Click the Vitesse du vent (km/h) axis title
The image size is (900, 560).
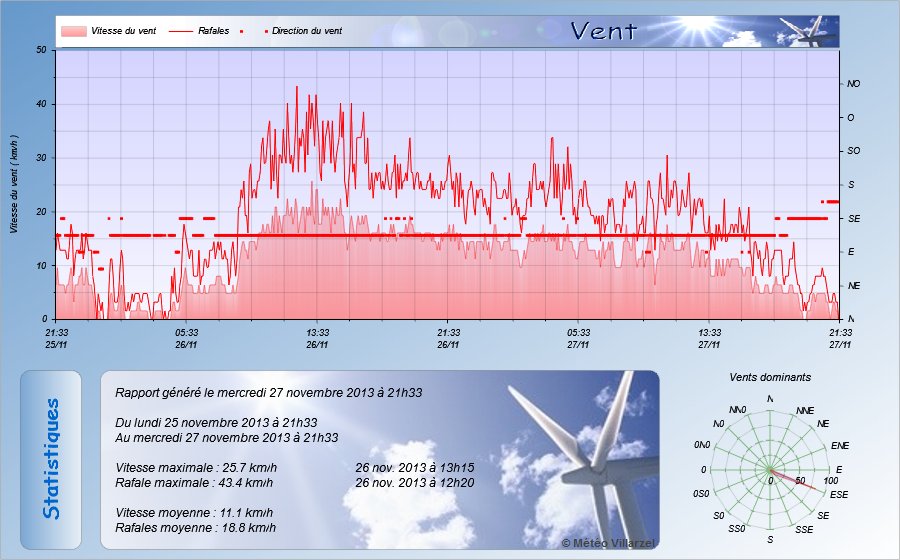click(14, 184)
